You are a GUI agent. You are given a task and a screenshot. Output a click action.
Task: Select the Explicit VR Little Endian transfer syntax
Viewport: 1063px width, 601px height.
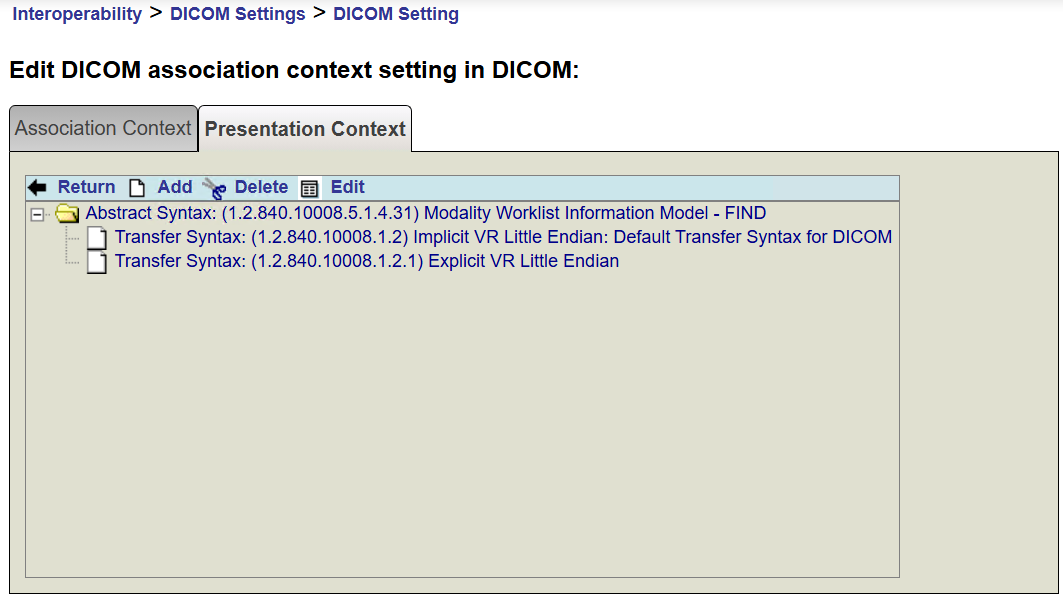pos(367,261)
